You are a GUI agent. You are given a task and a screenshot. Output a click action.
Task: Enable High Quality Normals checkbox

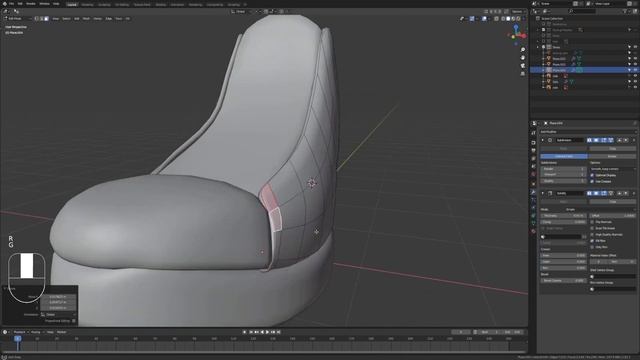pyautogui.click(x=592, y=235)
